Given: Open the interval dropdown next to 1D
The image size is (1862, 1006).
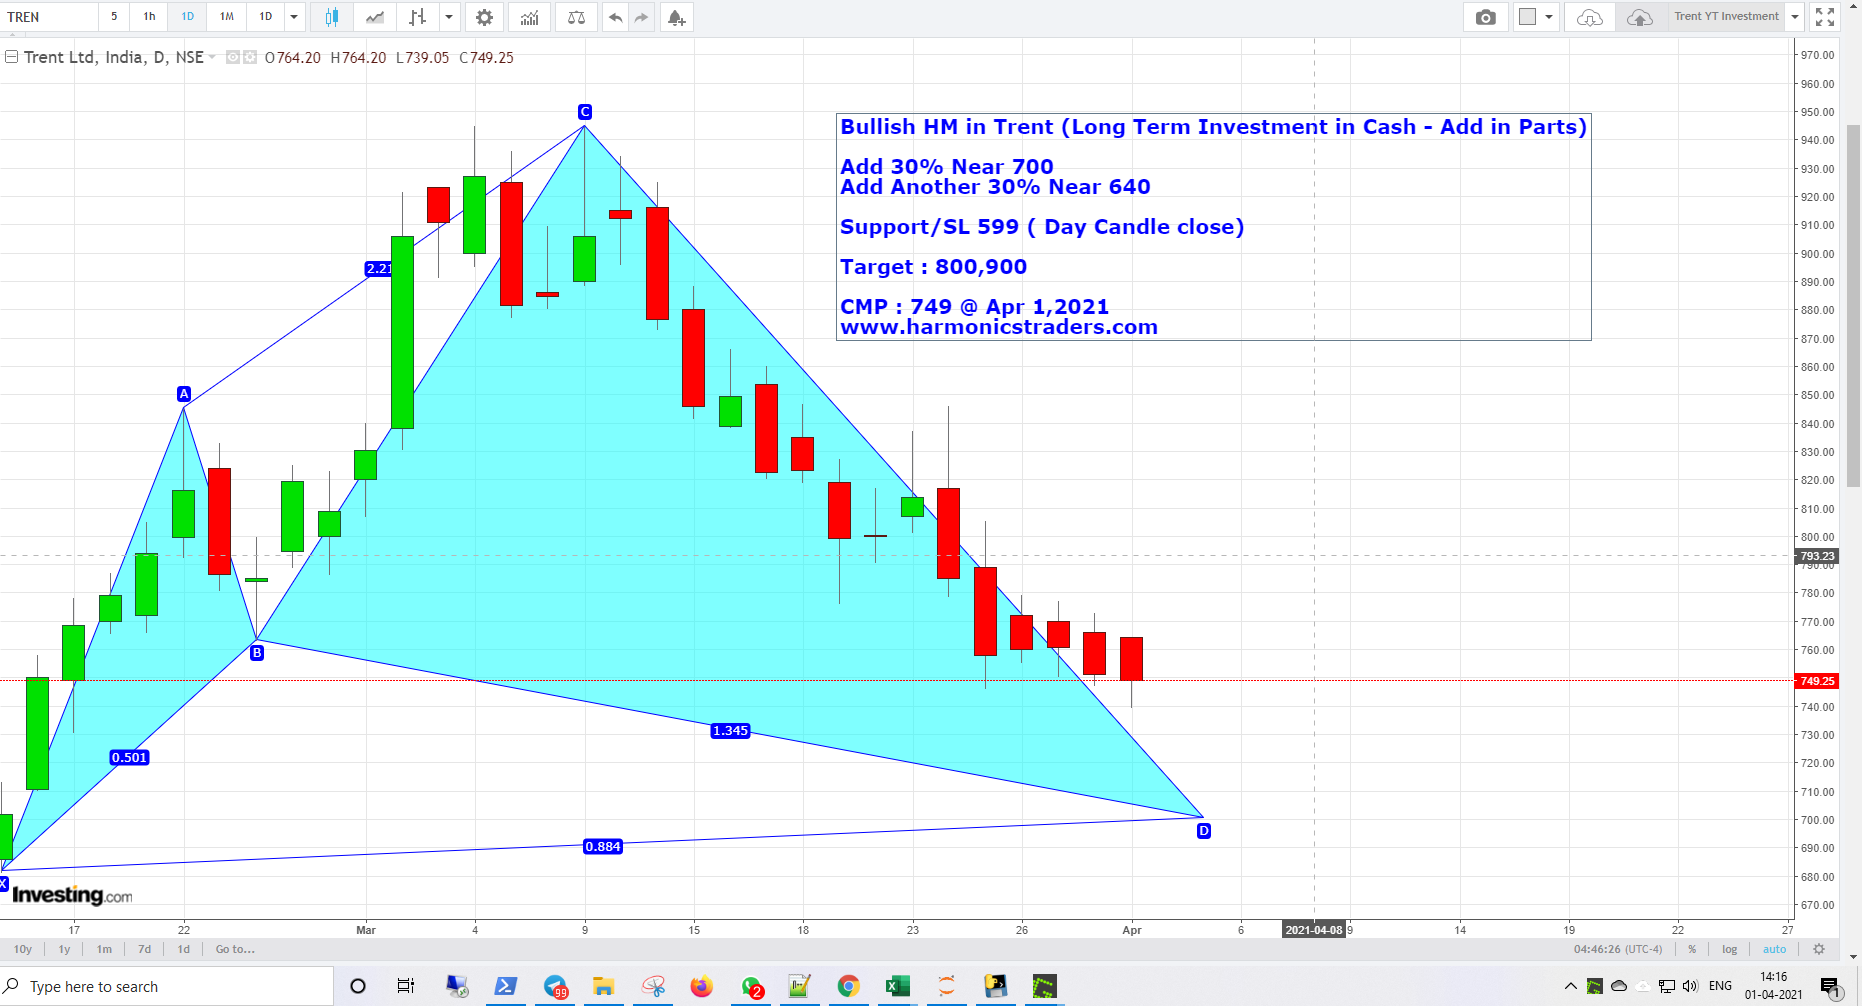Looking at the screenshot, I should [293, 17].
